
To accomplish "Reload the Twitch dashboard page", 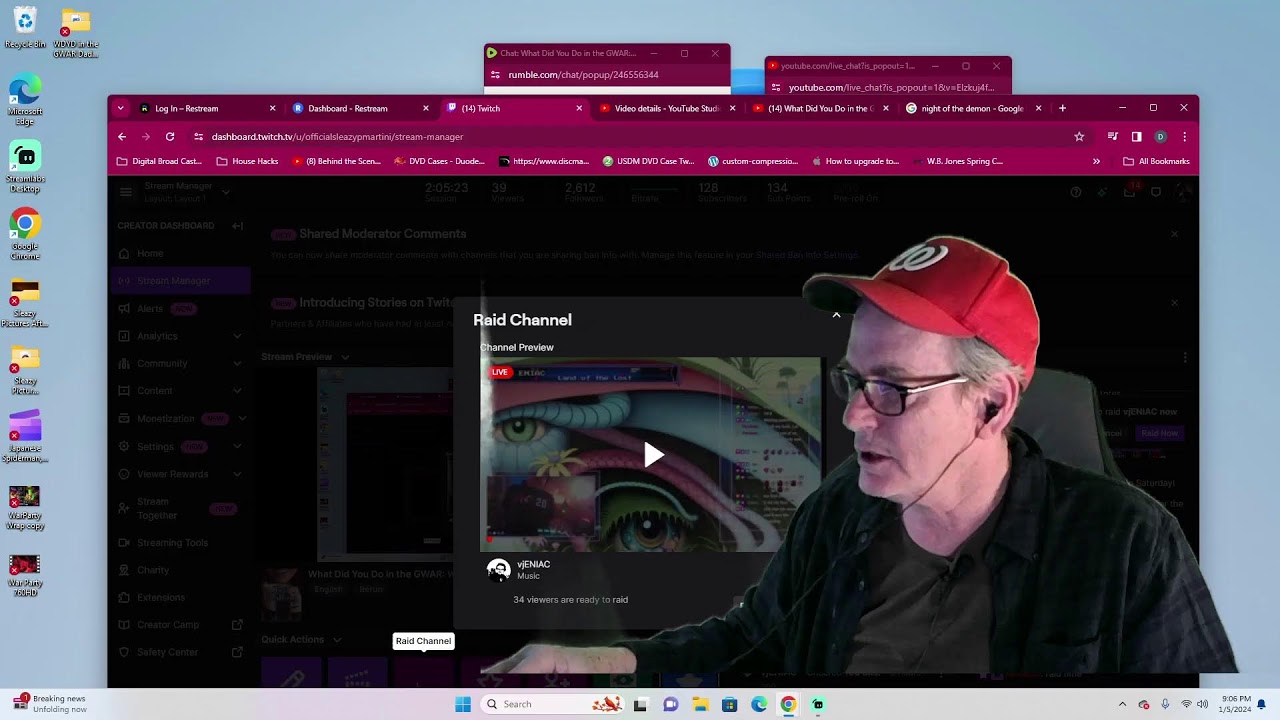I will 170,136.
